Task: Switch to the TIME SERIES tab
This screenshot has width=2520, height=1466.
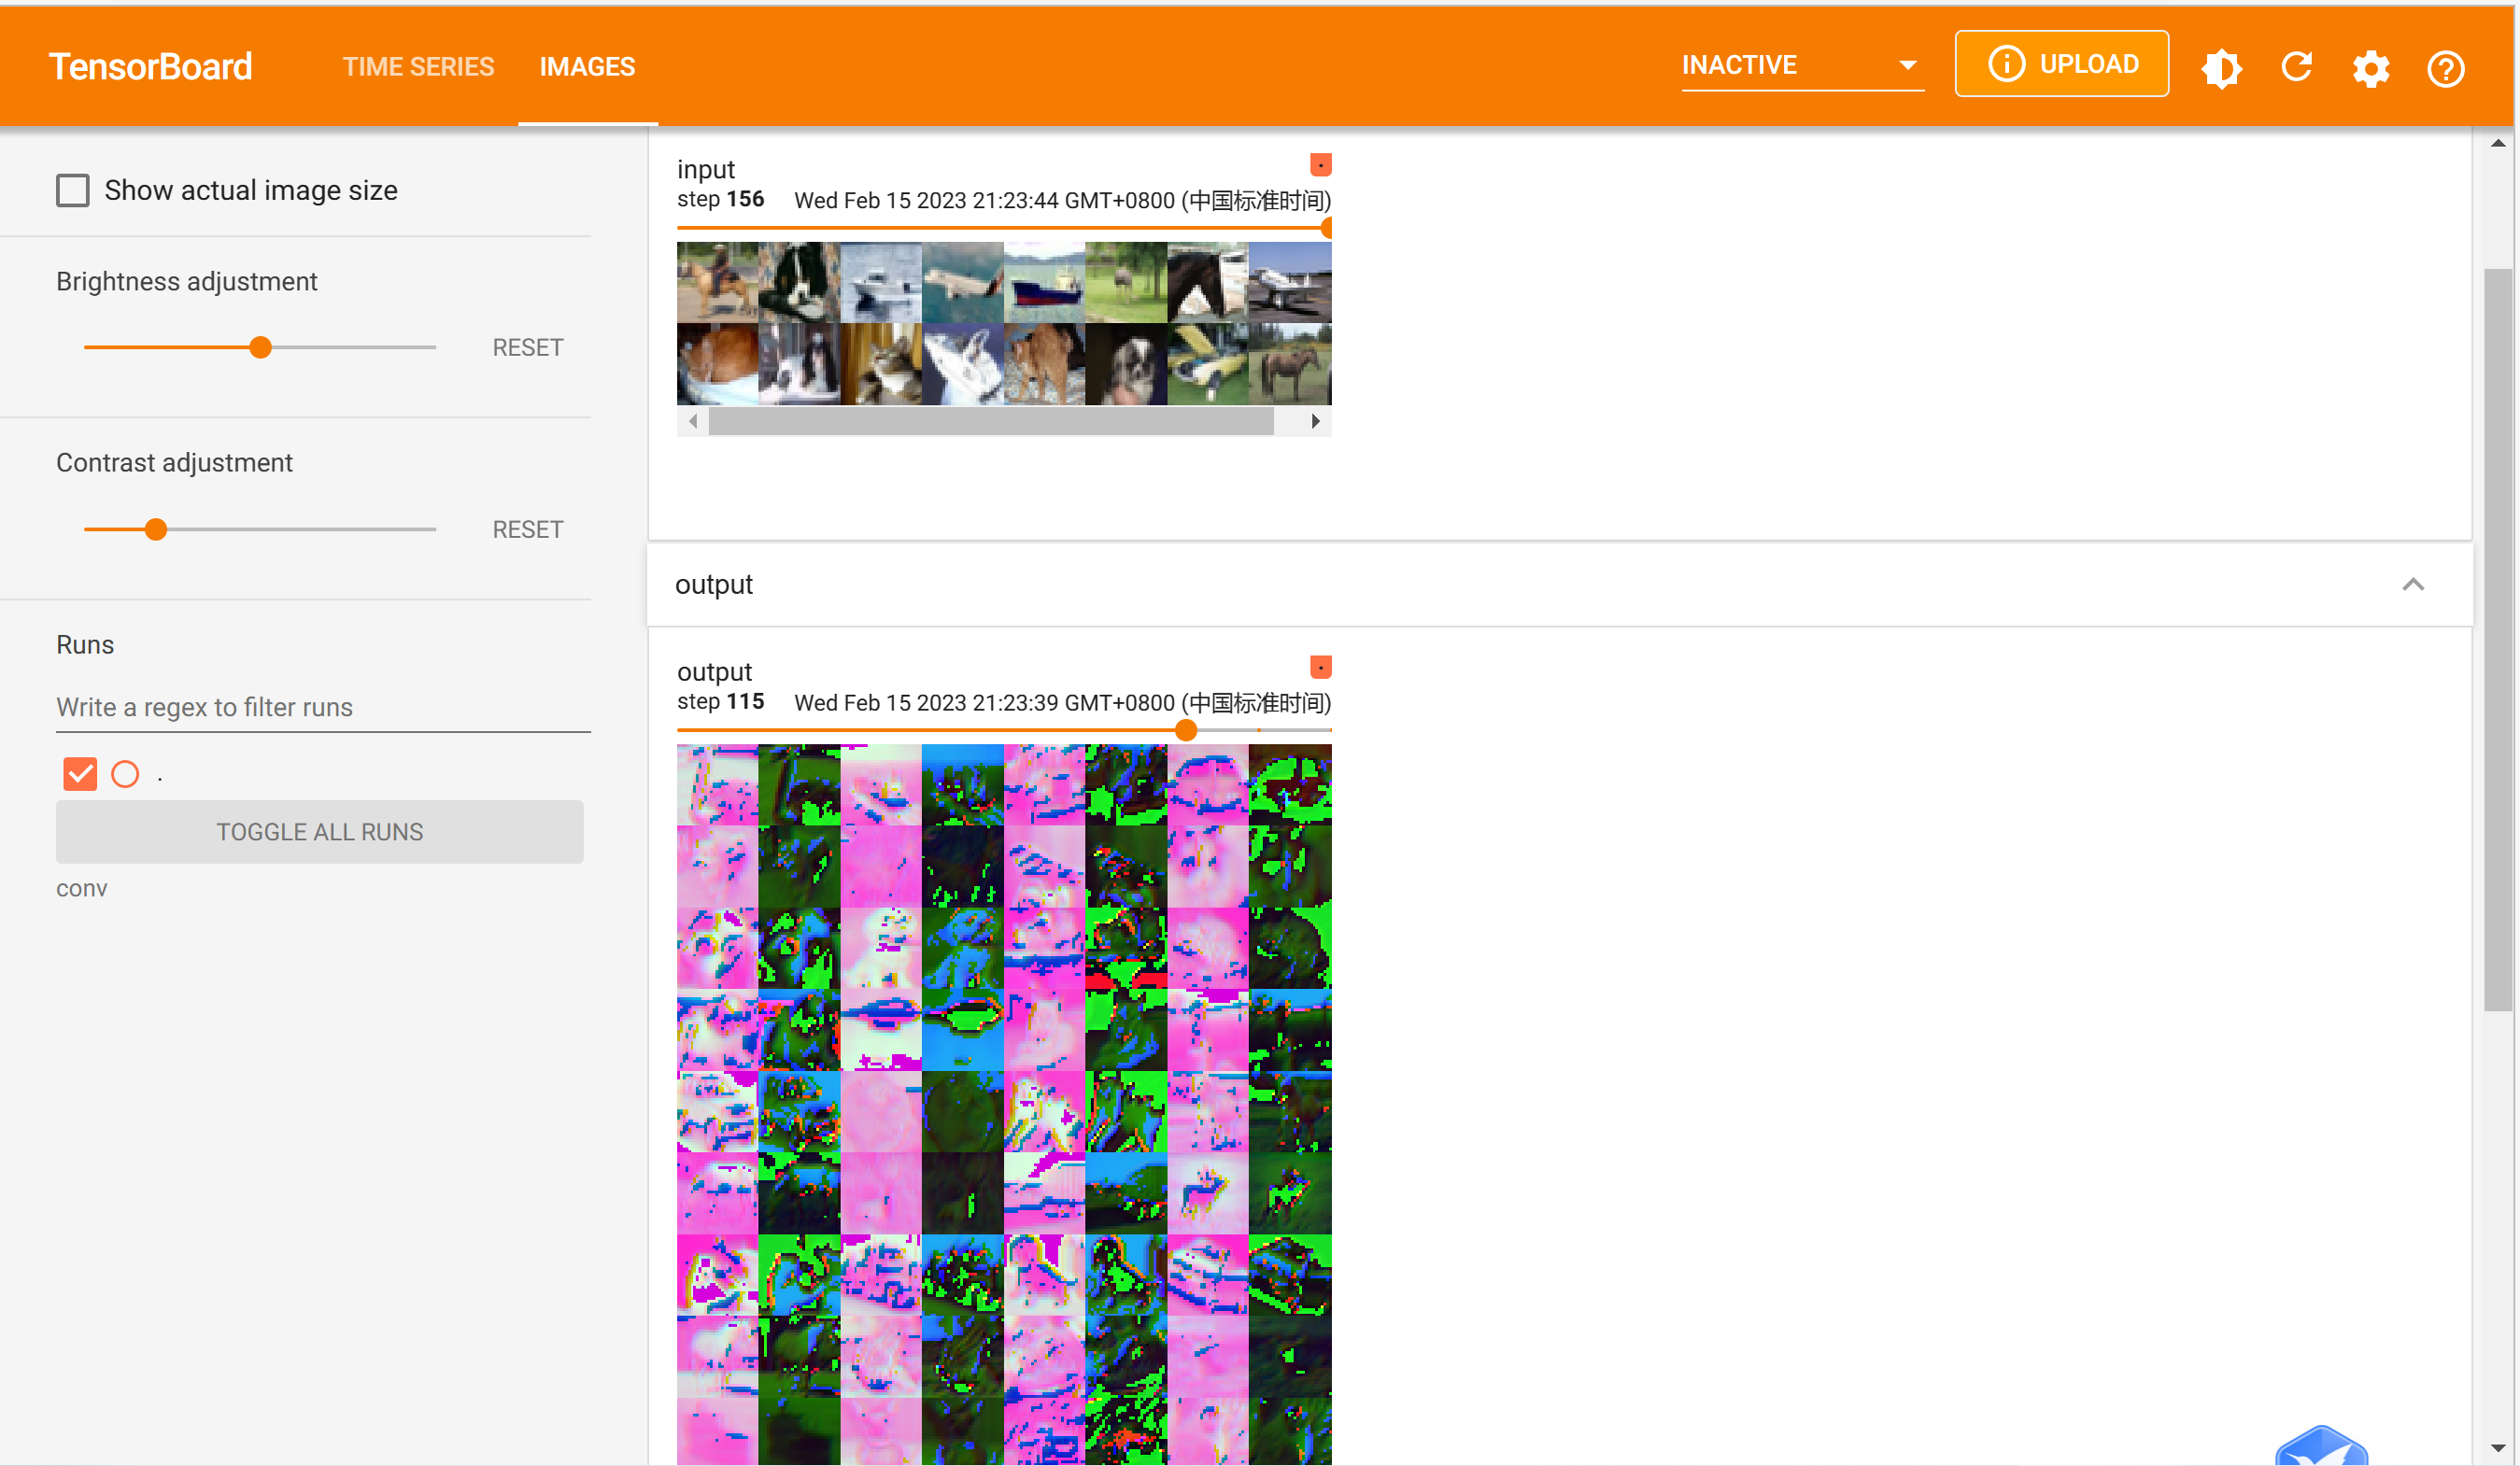Action: pyautogui.click(x=418, y=67)
